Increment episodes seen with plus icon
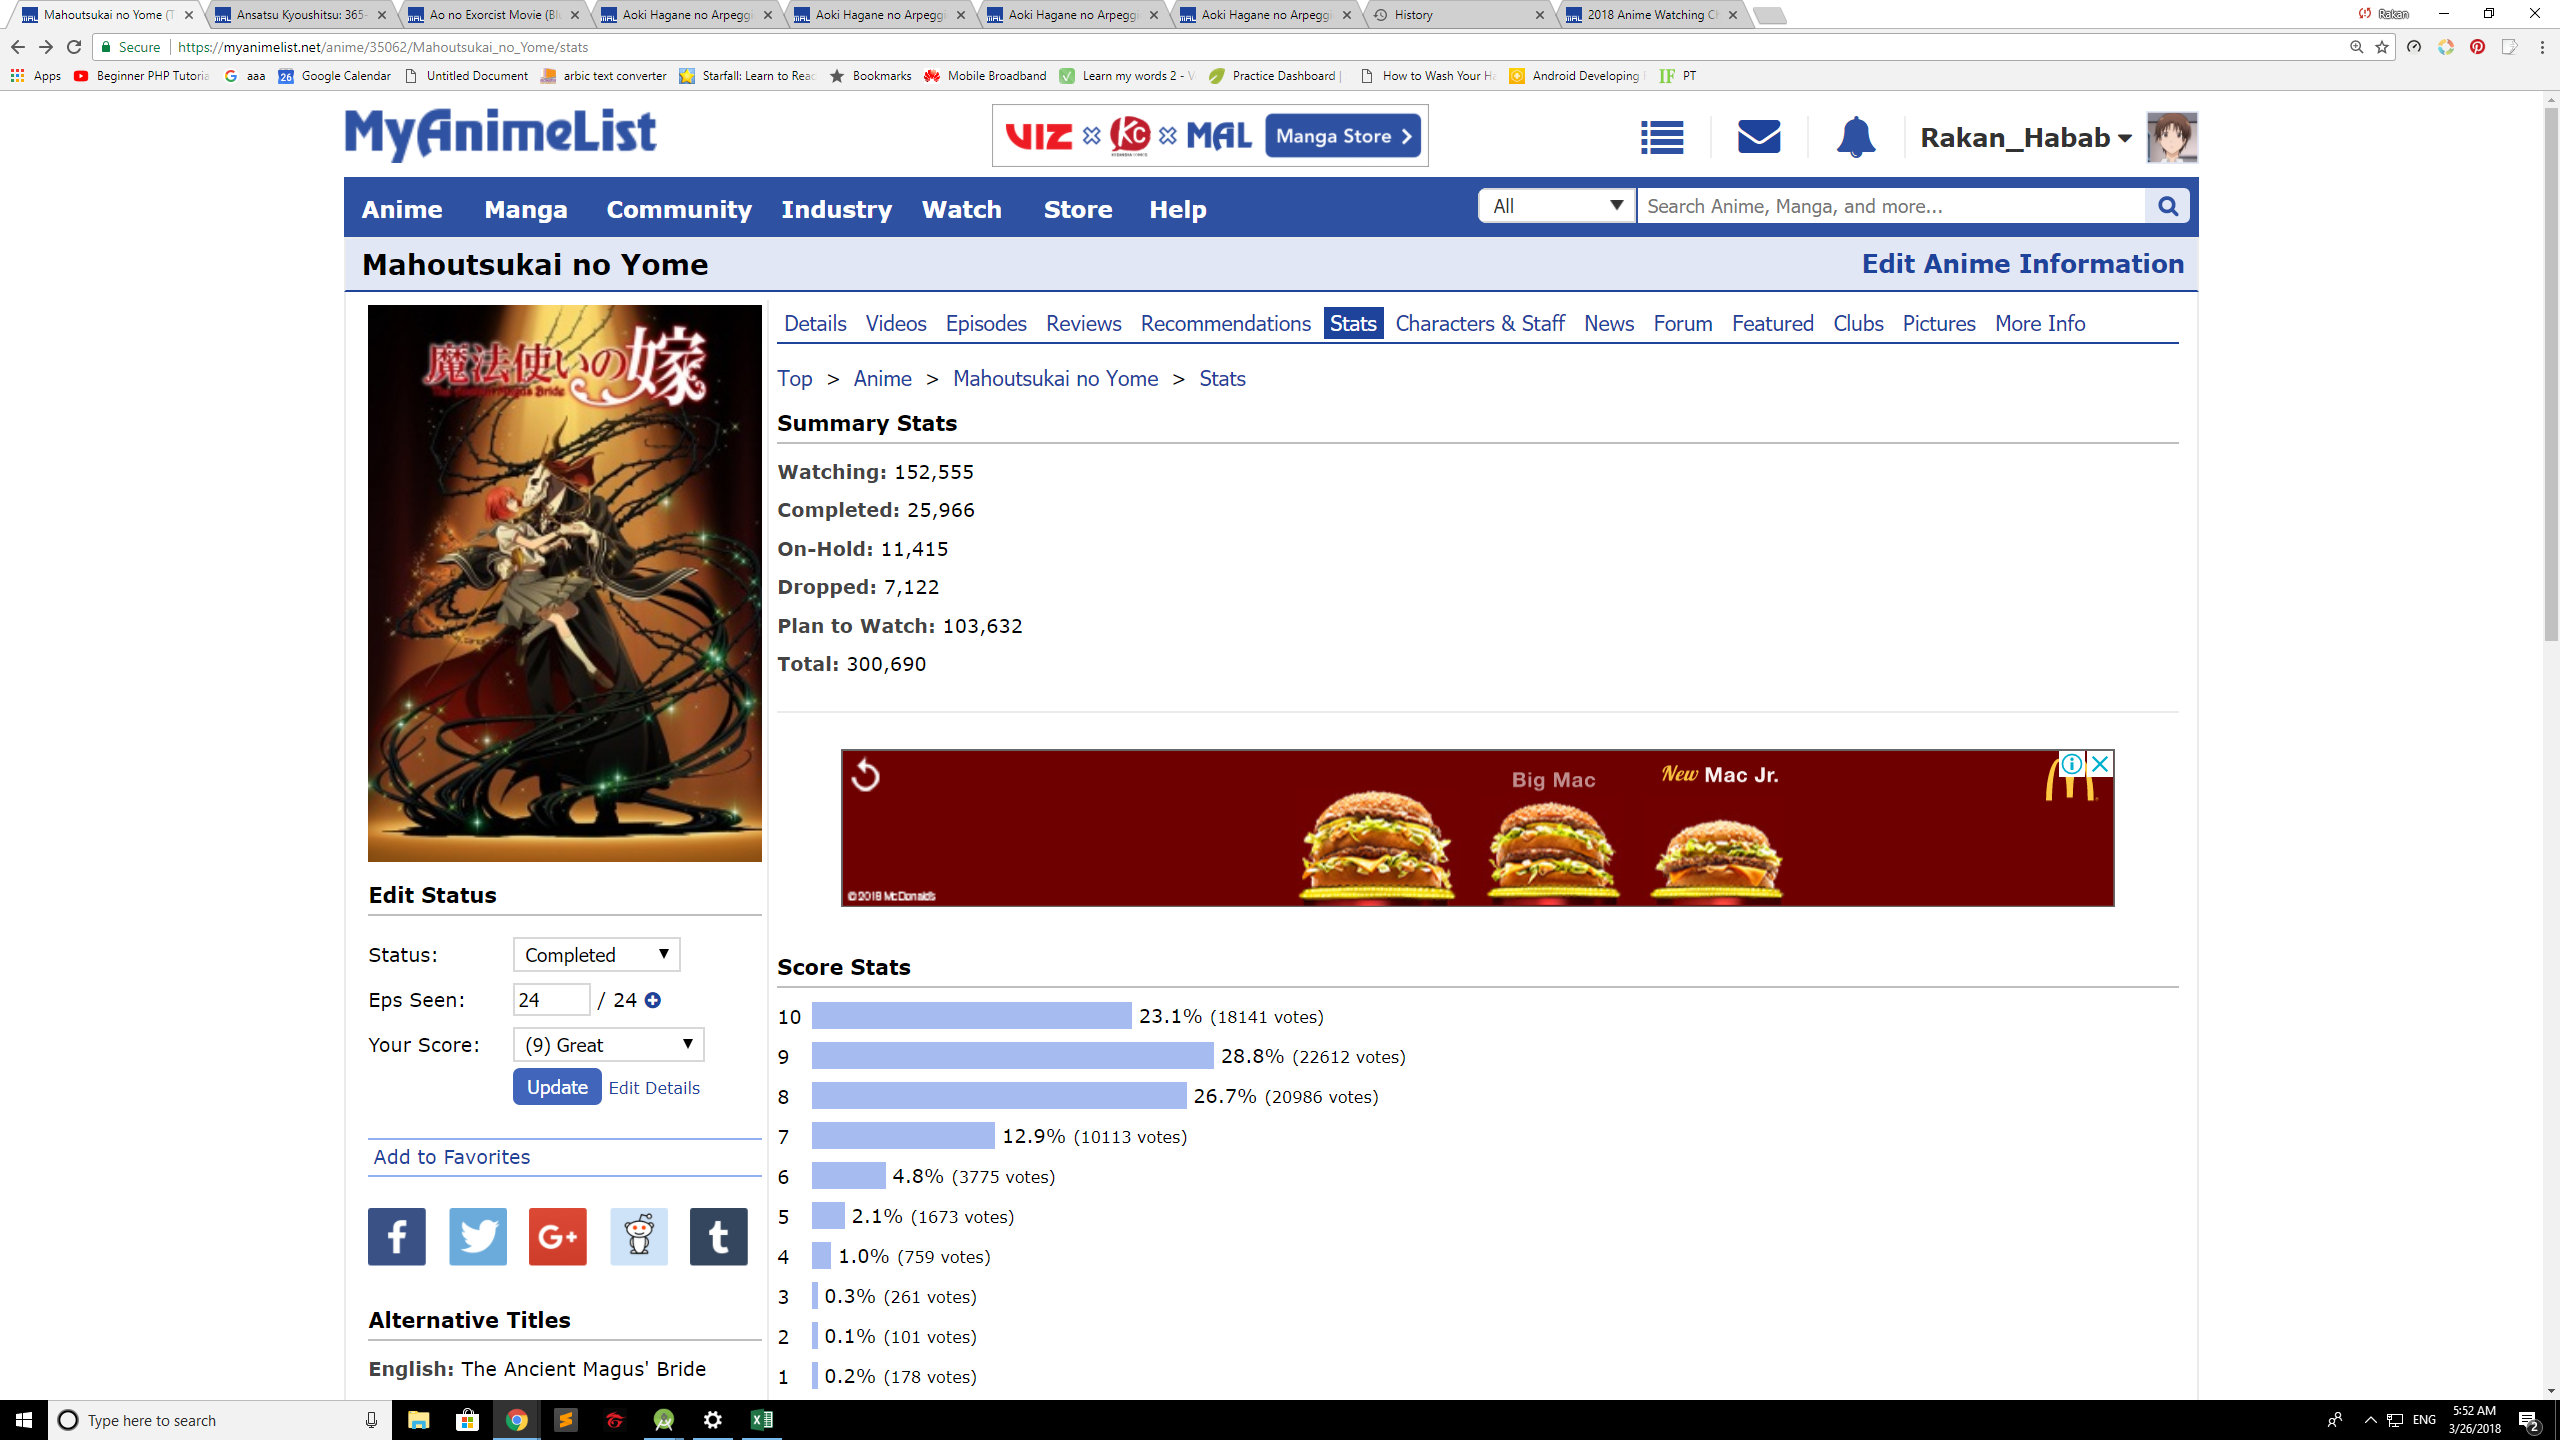2560x1440 pixels. coord(653,1000)
